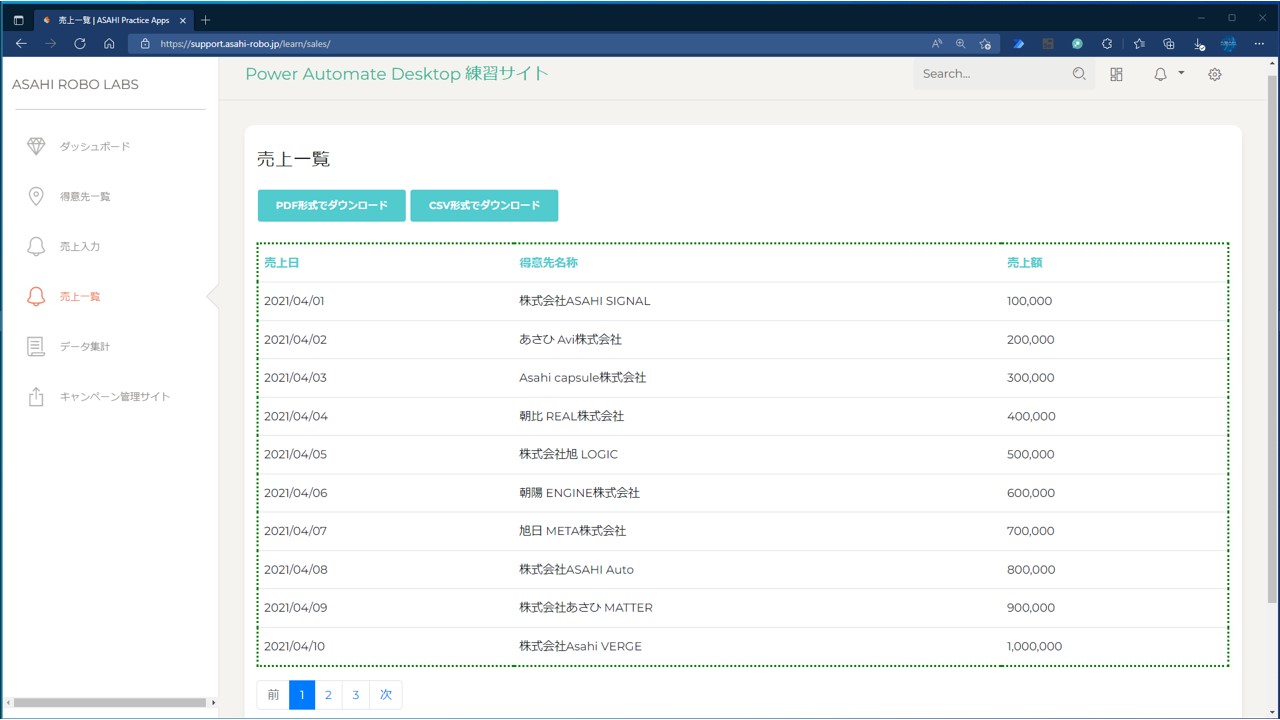Click the browser back arrow

(x=21, y=44)
